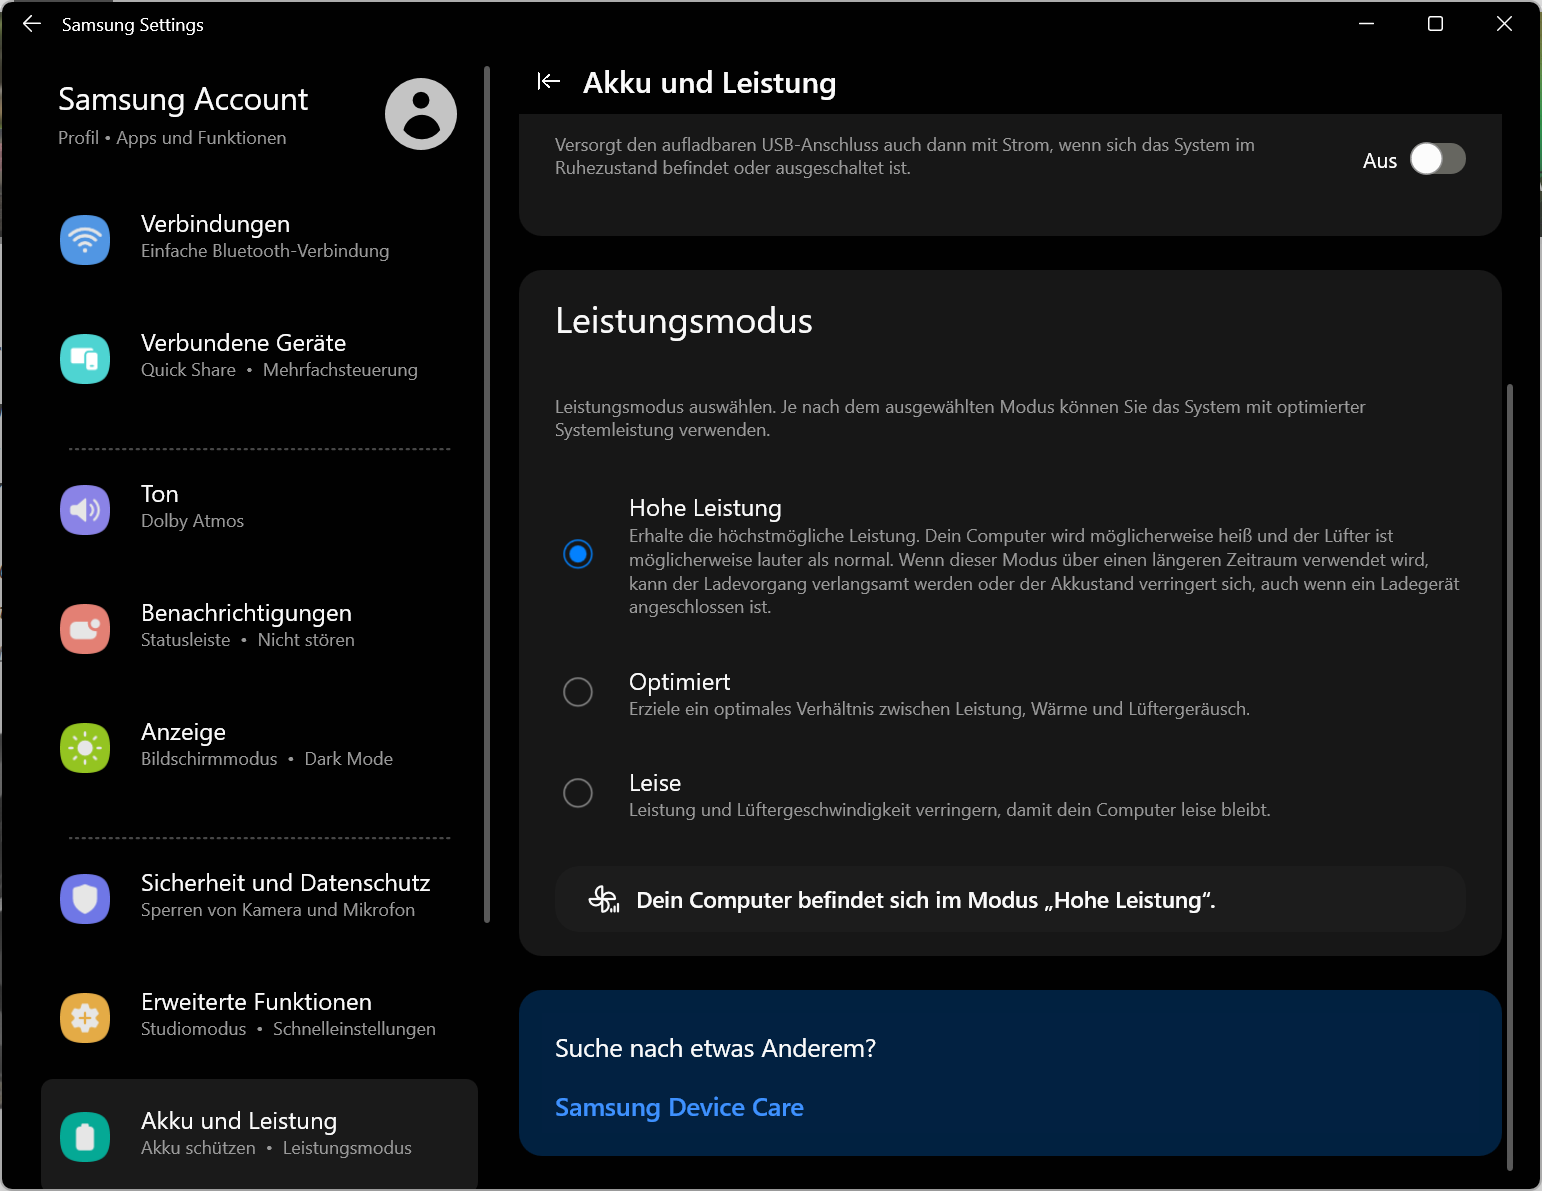Click the Anzeige green brightness icon
This screenshot has height=1191, width=1542.
tap(85, 748)
